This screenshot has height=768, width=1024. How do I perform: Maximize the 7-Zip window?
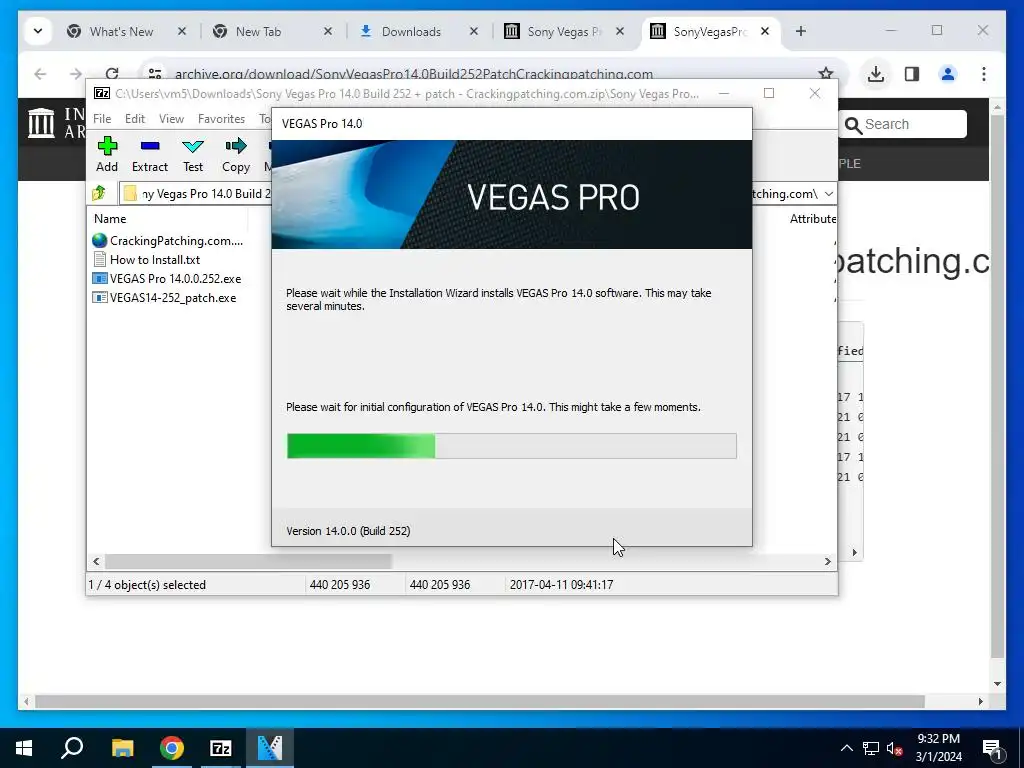(x=769, y=93)
